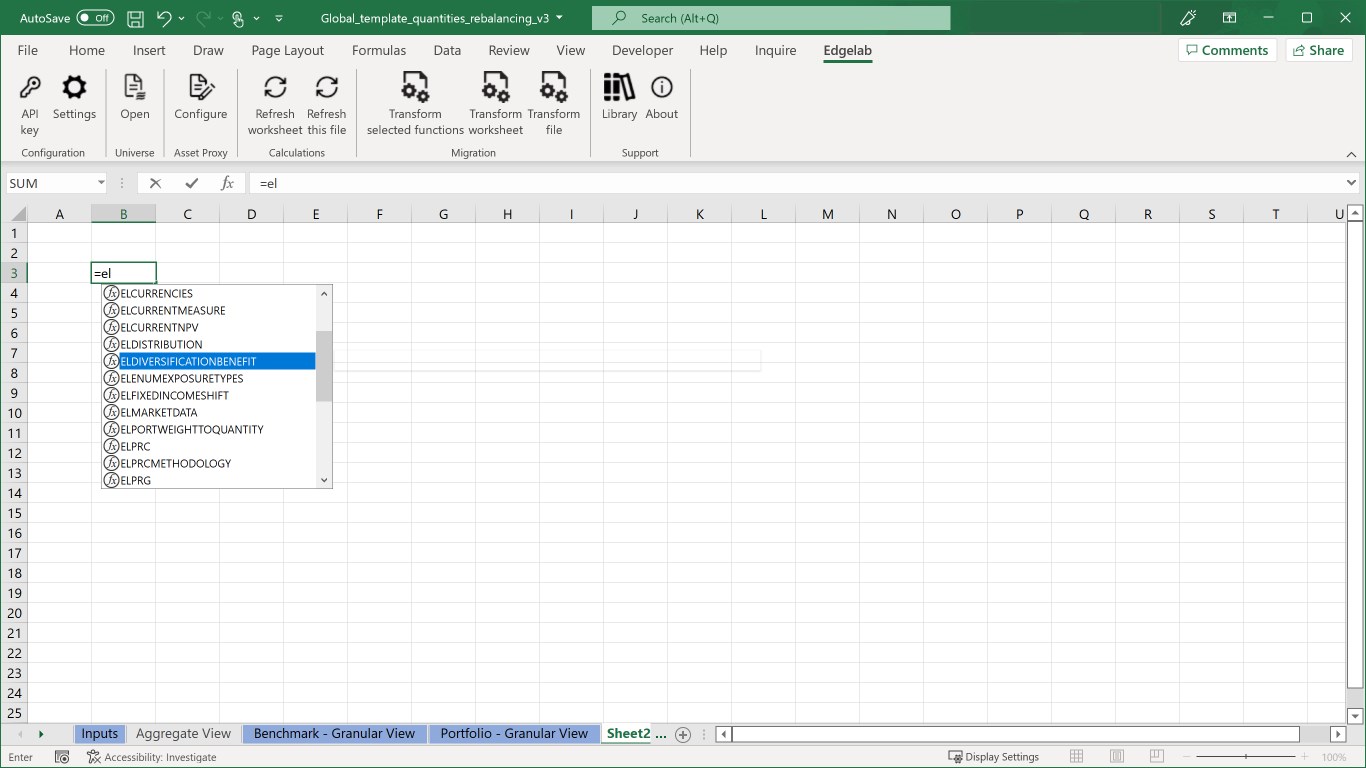Click in the formula bar input
This screenshot has width=1366, height=768.
[x=796, y=183]
